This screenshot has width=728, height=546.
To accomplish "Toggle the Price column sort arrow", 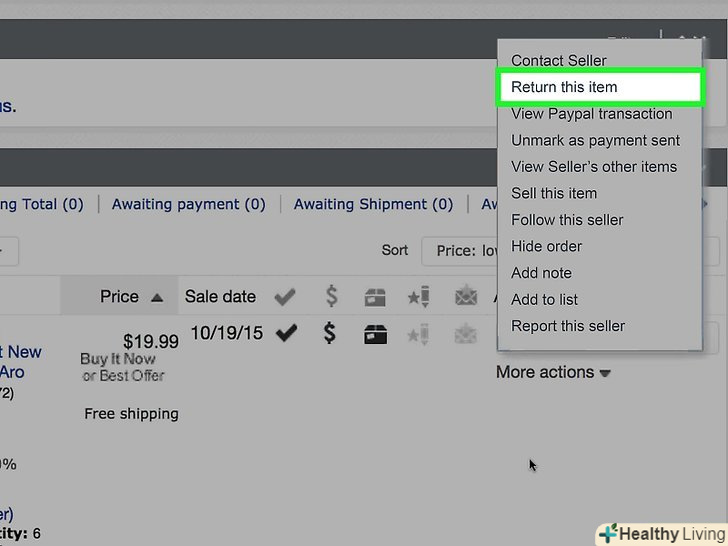I will [x=157, y=297].
